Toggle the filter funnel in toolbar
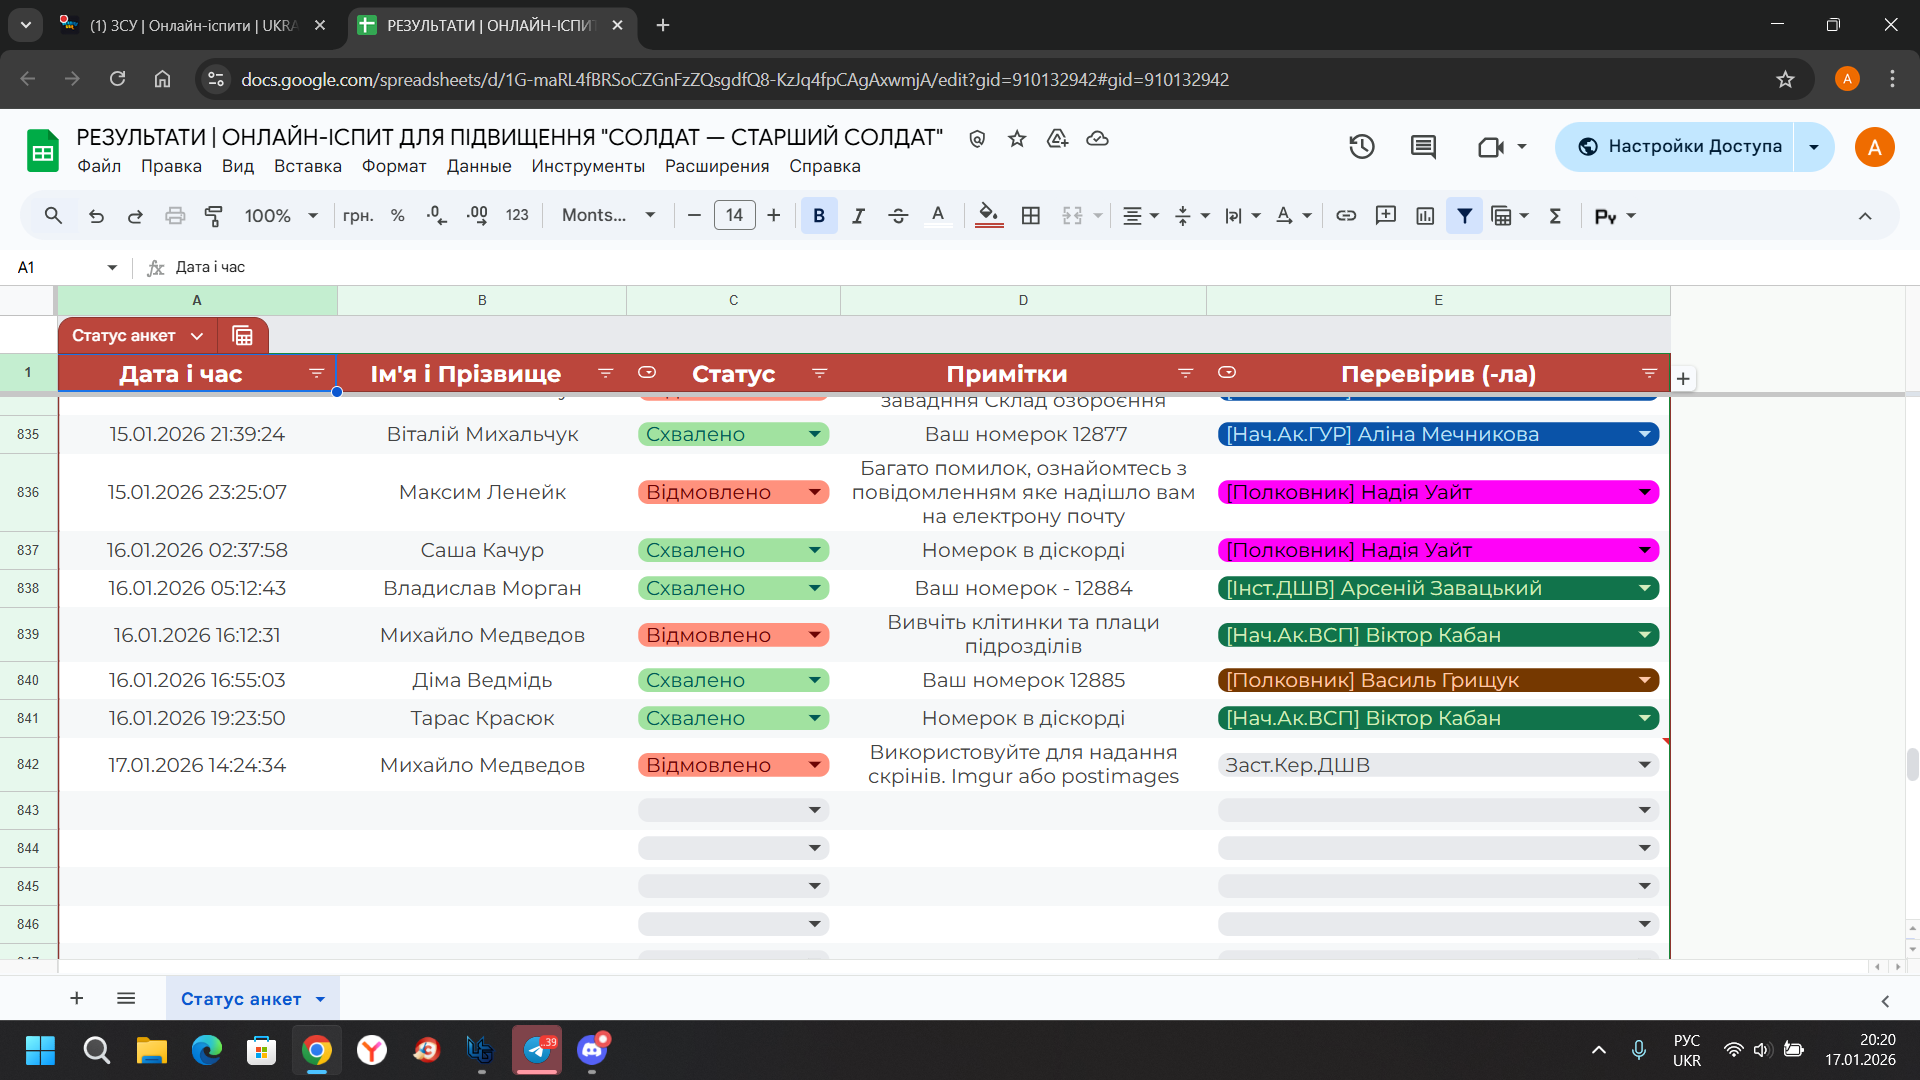Viewport: 1920px width, 1080px height. (1464, 216)
